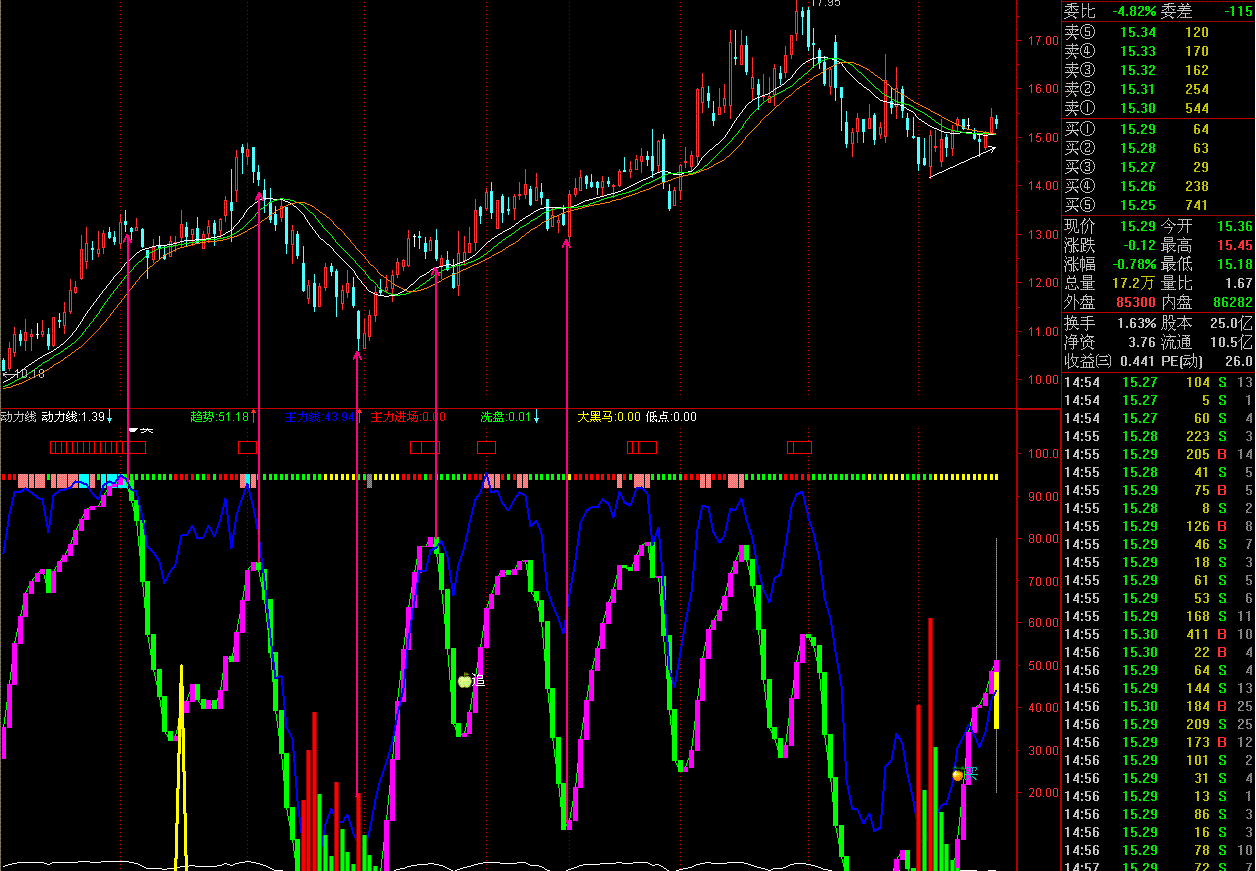The height and width of the screenshot is (871, 1256).
Task: Click the 最低 value 15.18
Action: (1235, 264)
